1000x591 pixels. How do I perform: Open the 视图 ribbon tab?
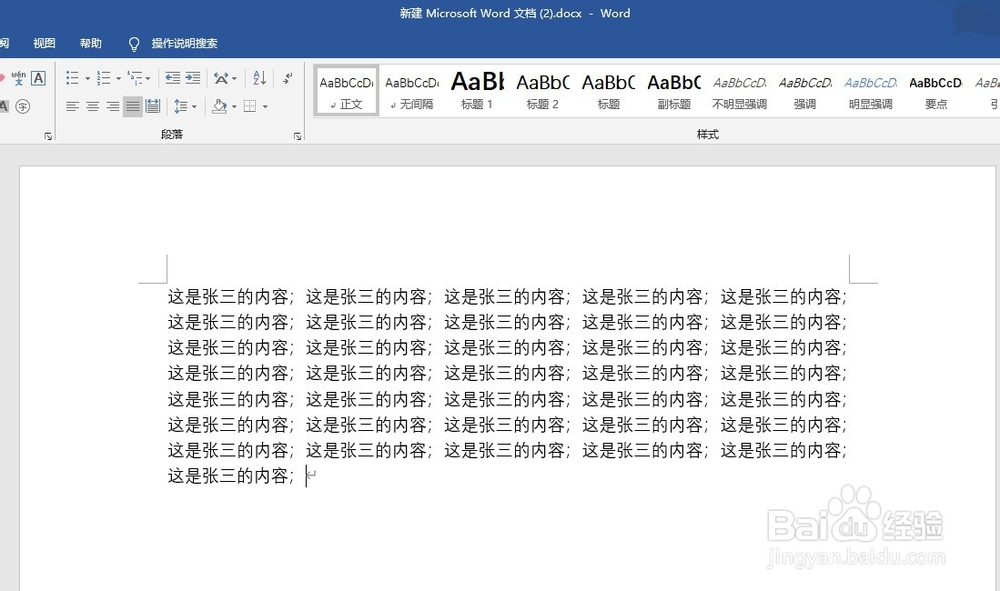[44, 43]
